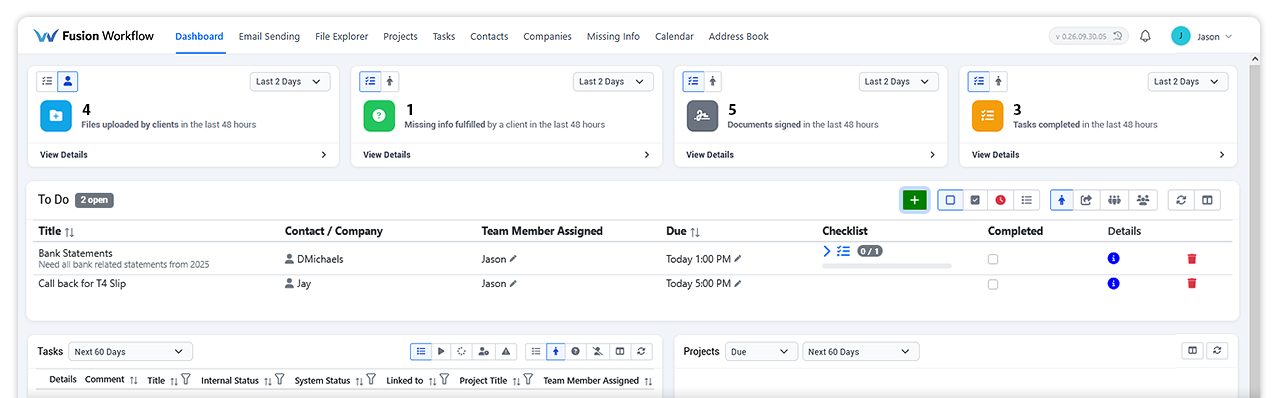This screenshot has height=398, width=1279.
Task: Open Projects panel column layout icon
Action: [x=1193, y=352]
